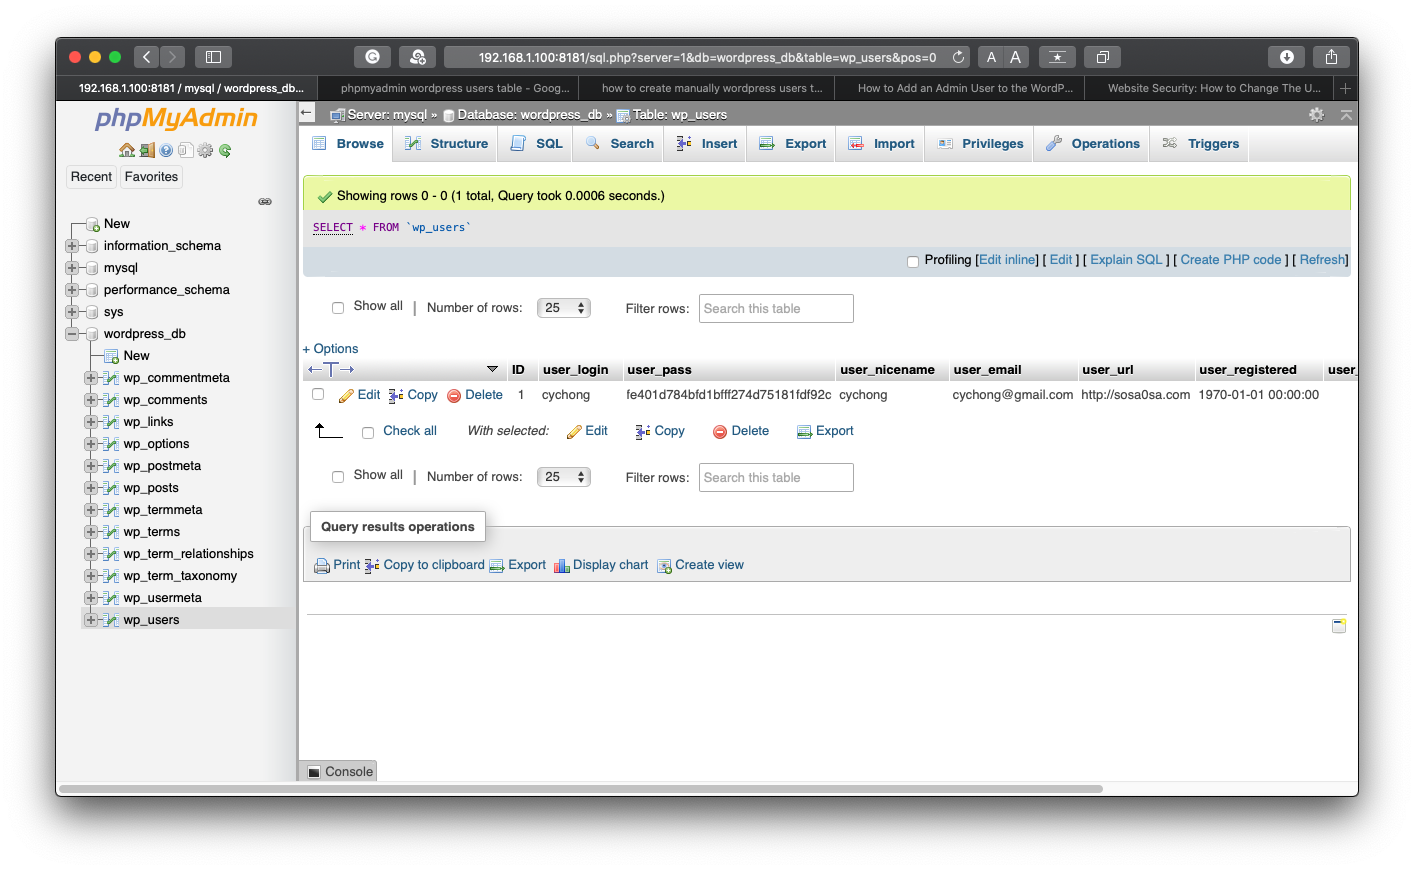Click the hide navigation panel left arrow
This screenshot has height=870, width=1414.
click(x=307, y=113)
